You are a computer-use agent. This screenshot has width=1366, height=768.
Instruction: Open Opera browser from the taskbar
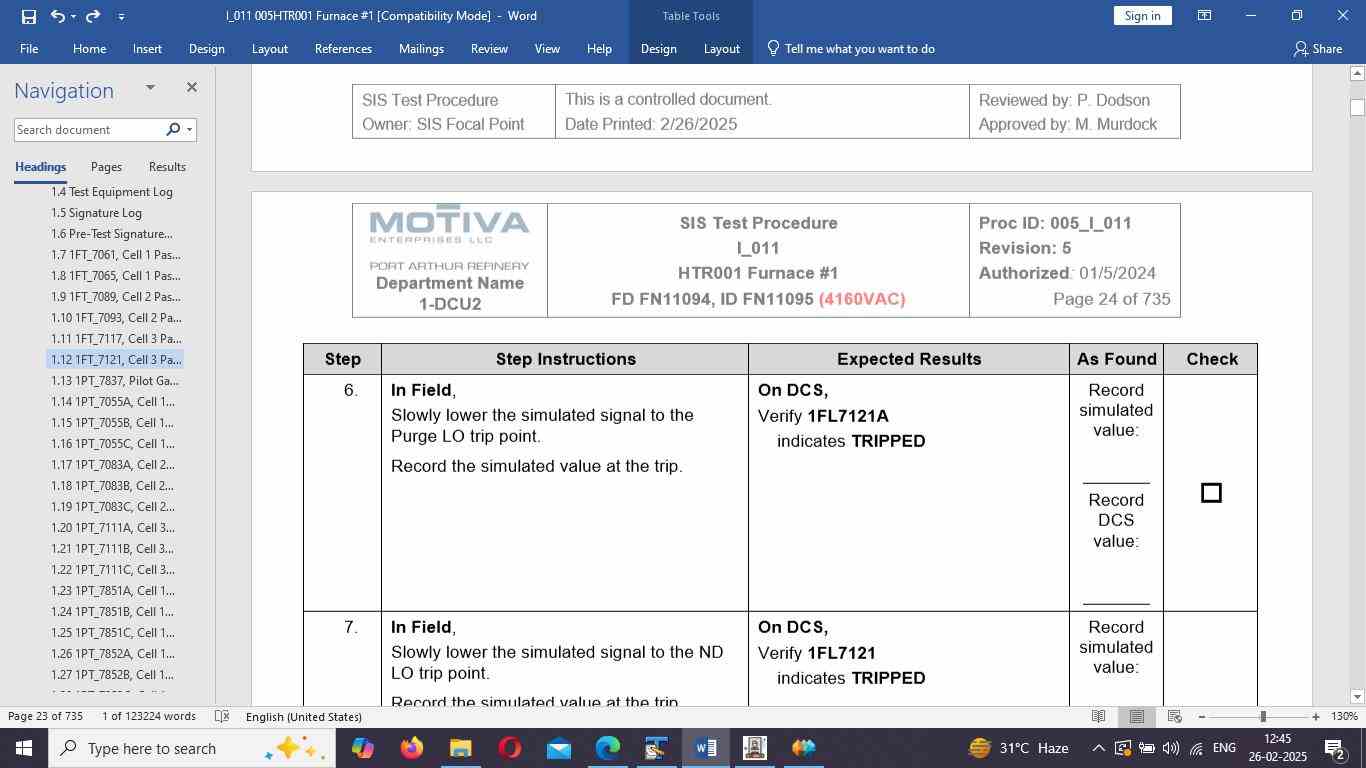[509, 748]
